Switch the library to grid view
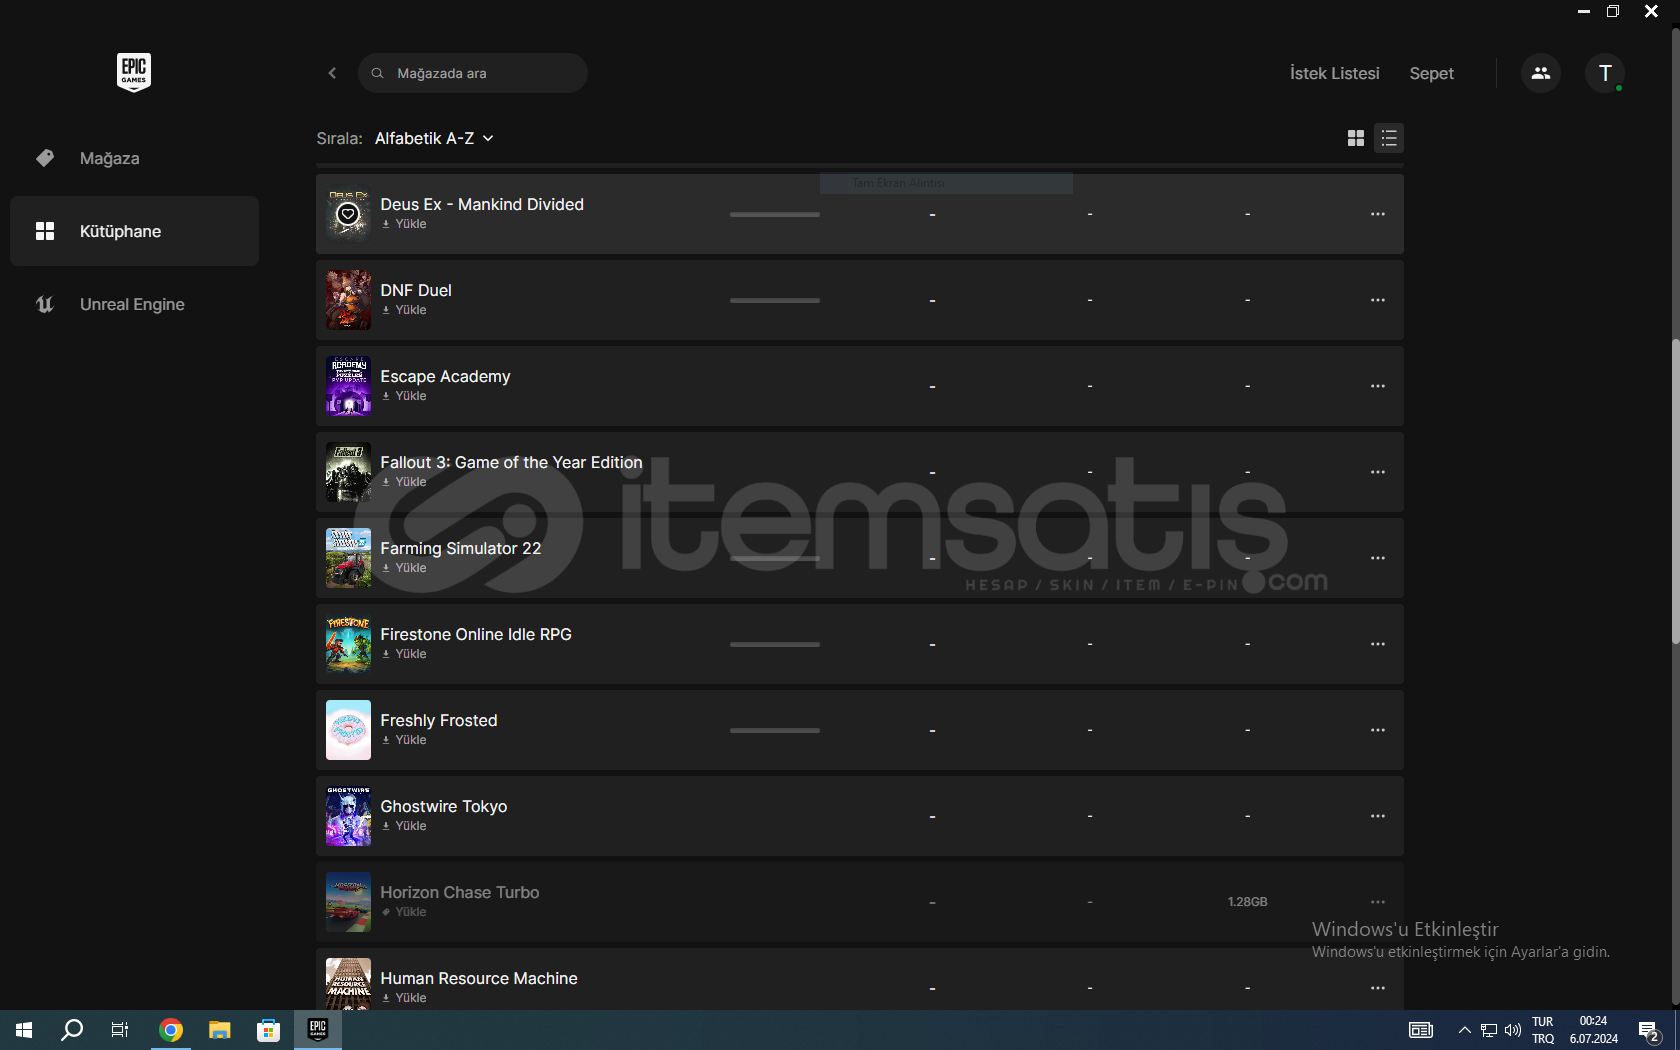This screenshot has height=1050, width=1680. pyautogui.click(x=1356, y=138)
